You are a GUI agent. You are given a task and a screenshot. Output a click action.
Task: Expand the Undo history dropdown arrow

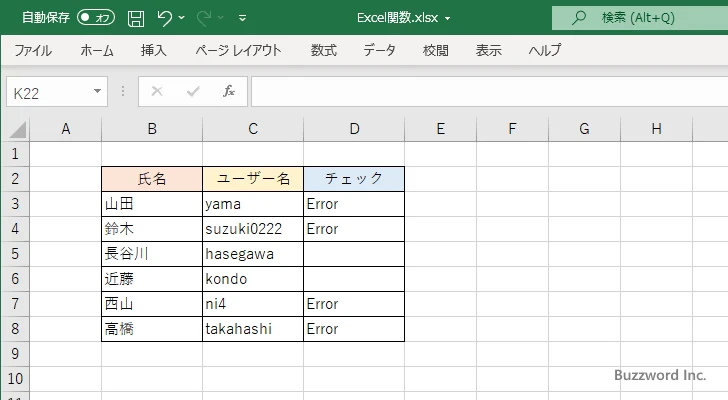point(183,18)
